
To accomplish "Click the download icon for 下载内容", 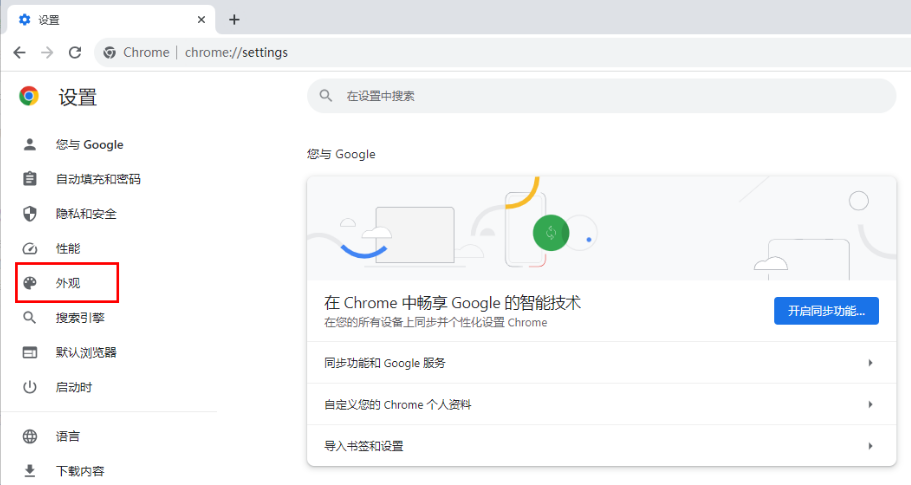I will point(30,470).
